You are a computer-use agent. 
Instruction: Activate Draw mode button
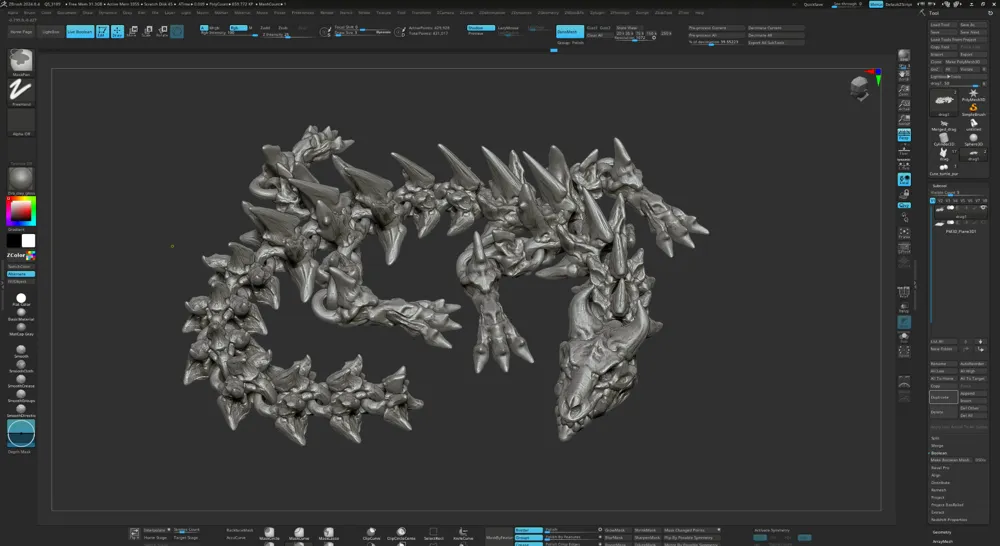pos(117,31)
